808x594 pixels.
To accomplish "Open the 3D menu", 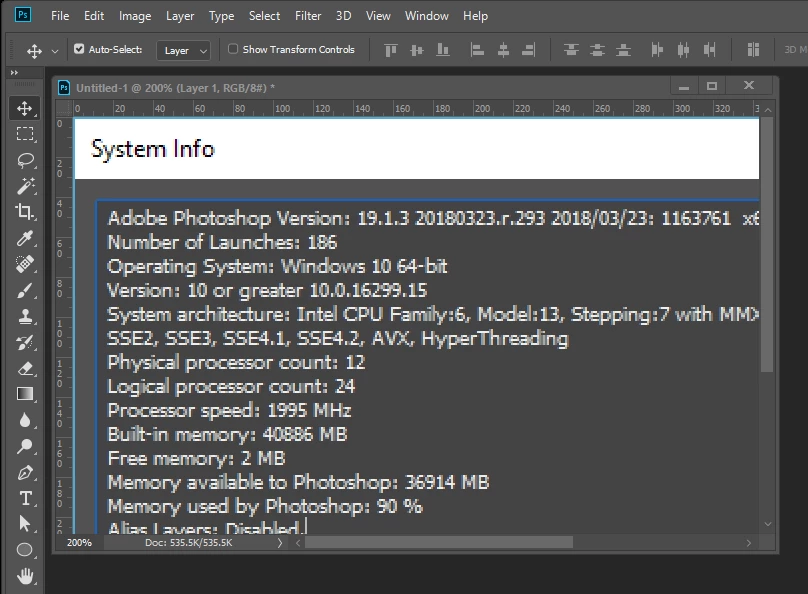I will (x=344, y=16).
